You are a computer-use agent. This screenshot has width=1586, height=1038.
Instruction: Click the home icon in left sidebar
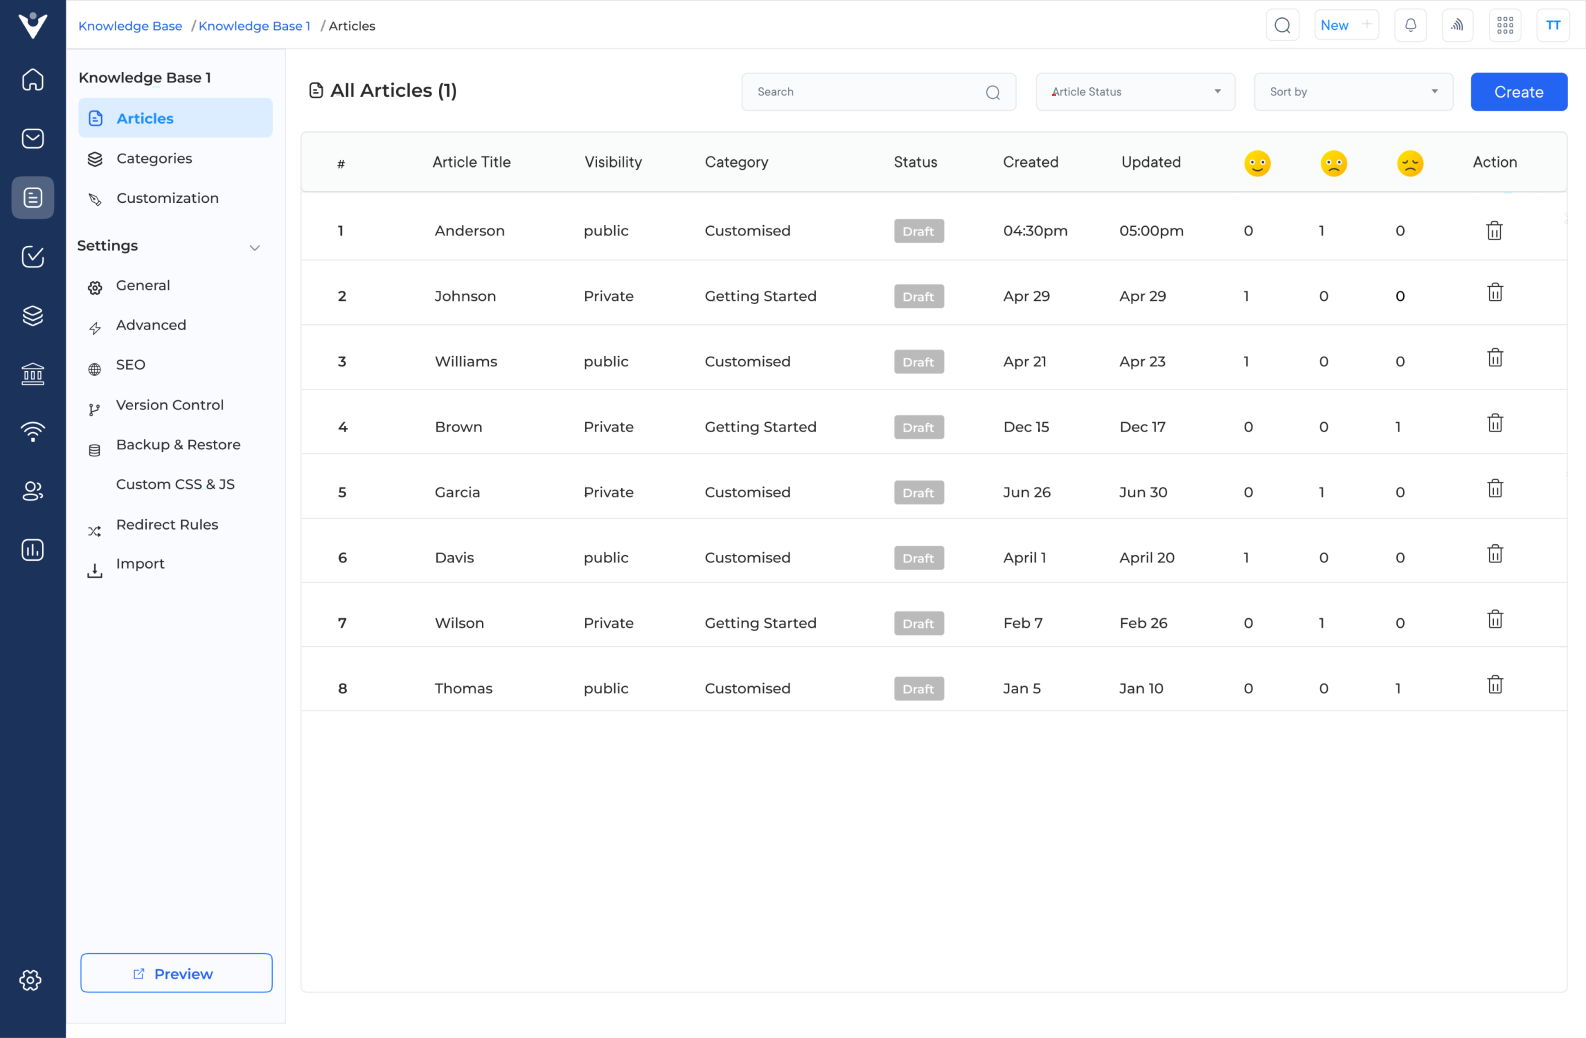point(33,80)
